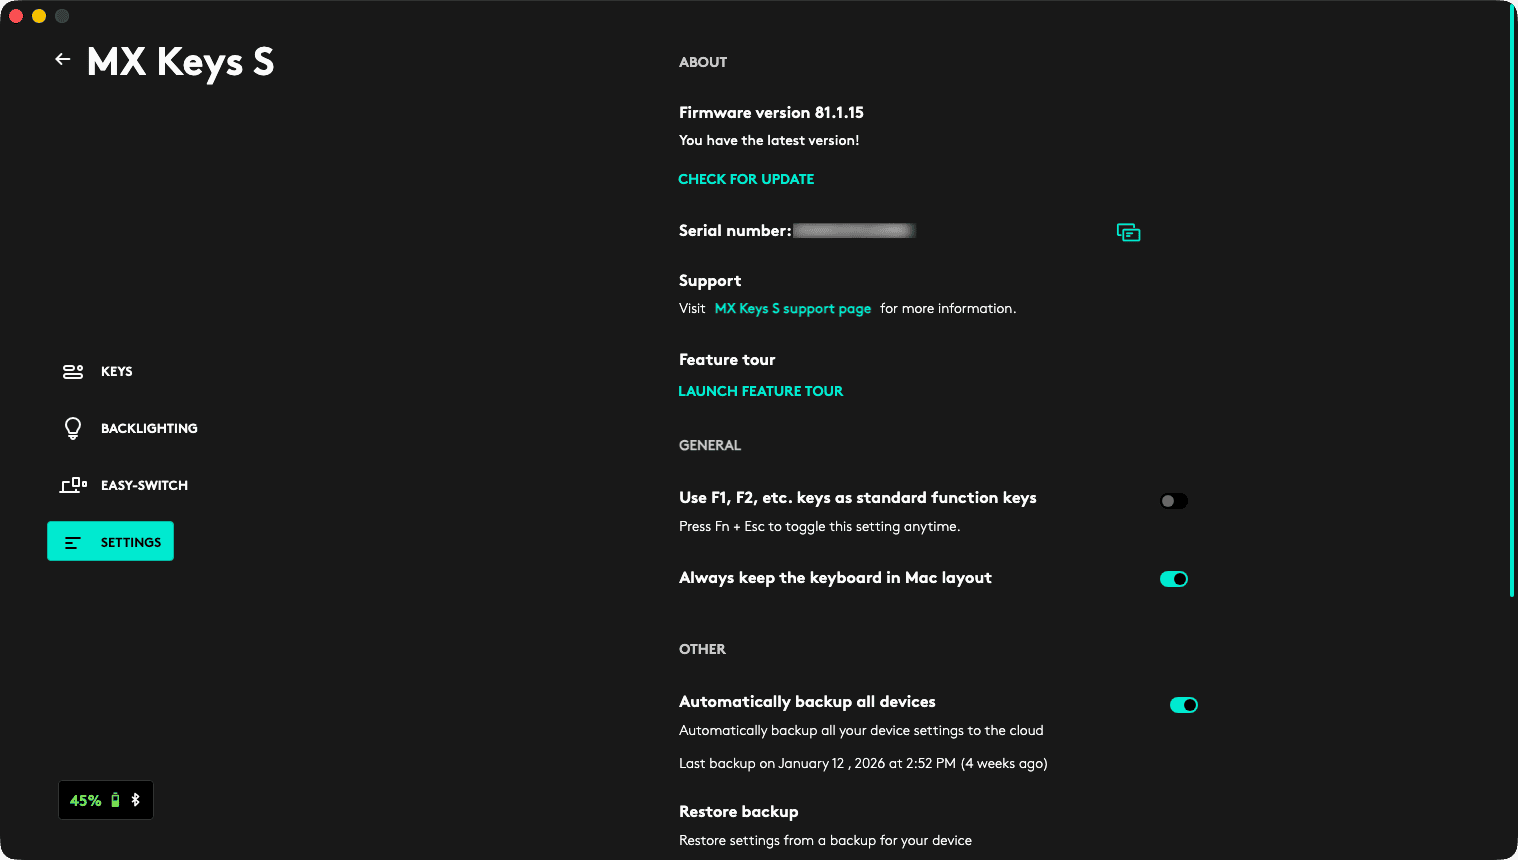Click the back arrow beside MX Keys S
The image size is (1518, 860).
63,60
